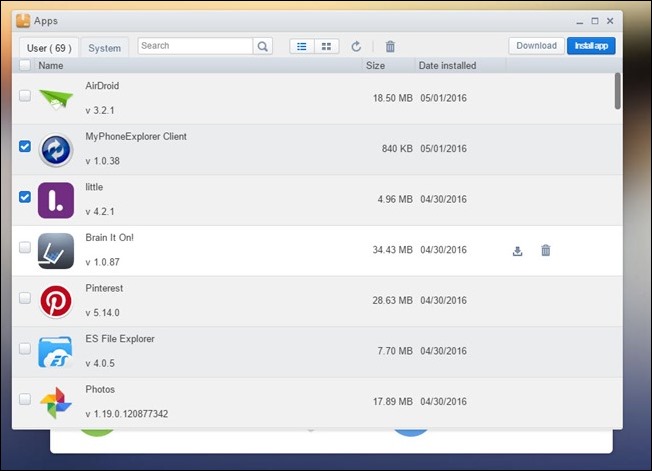
Task: Open the User ( 69 ) tab
Action: [x=49, y=48]
